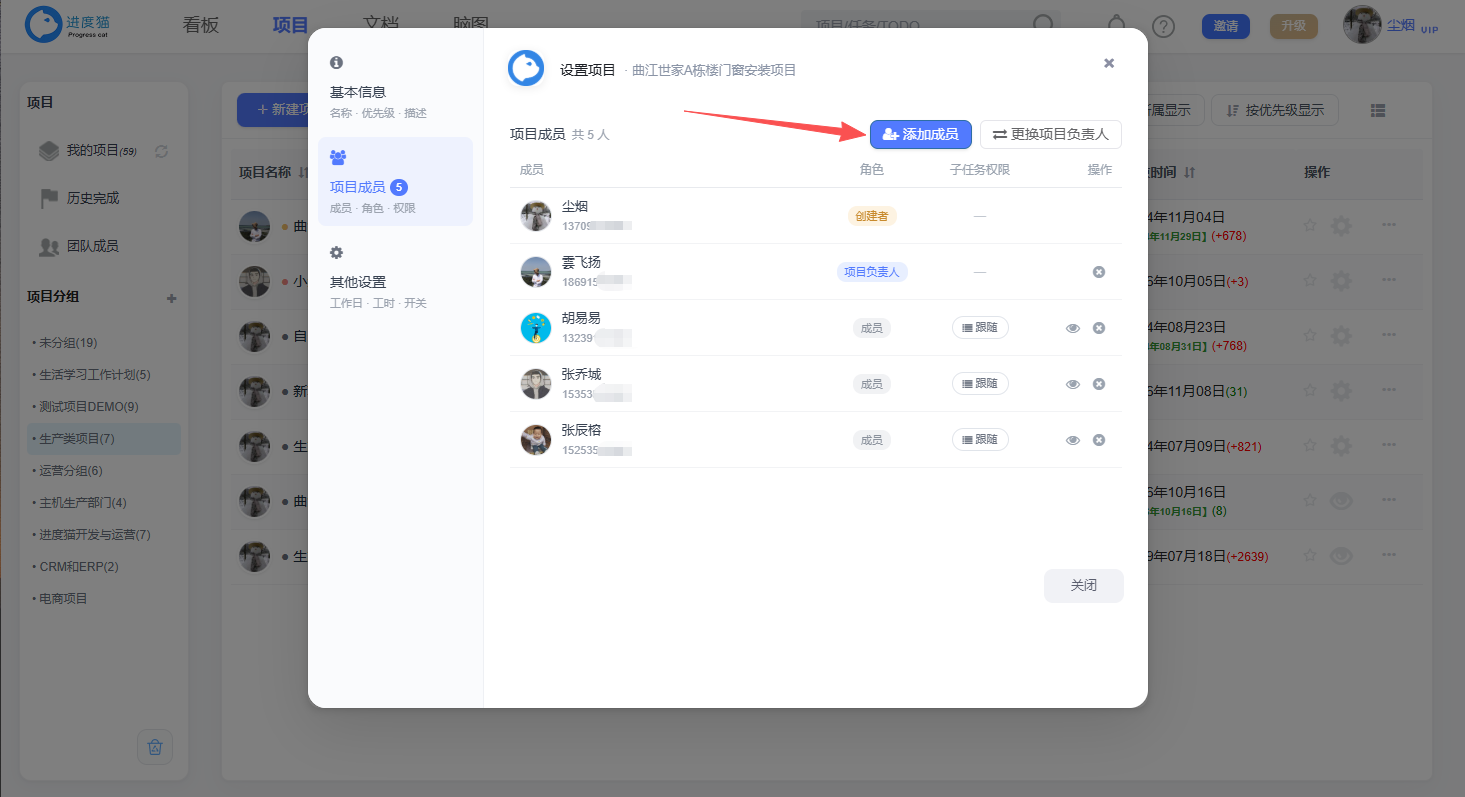Open user 尘烟 profile avatar in header
The image size is (1465, 797).
(1362, 25)
